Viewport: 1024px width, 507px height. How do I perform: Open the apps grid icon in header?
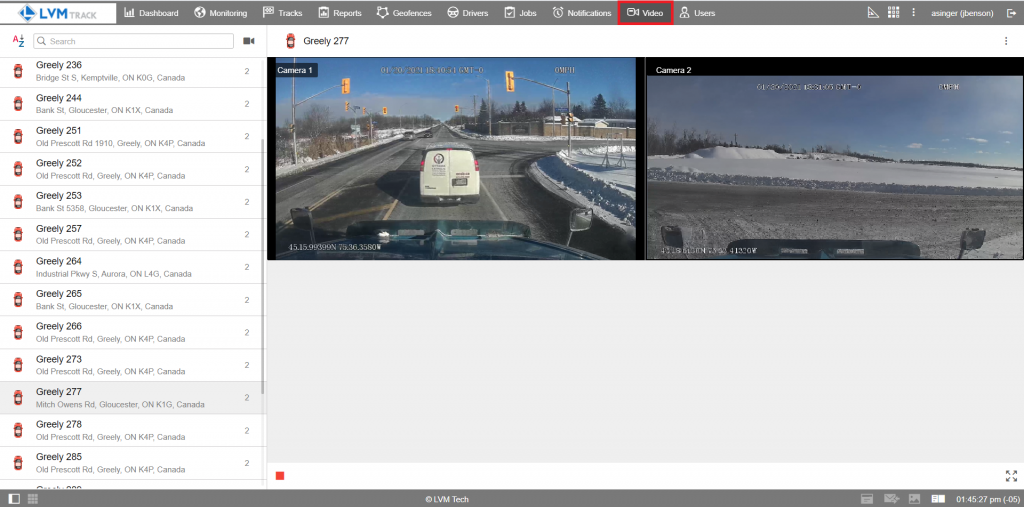(893, 13)
